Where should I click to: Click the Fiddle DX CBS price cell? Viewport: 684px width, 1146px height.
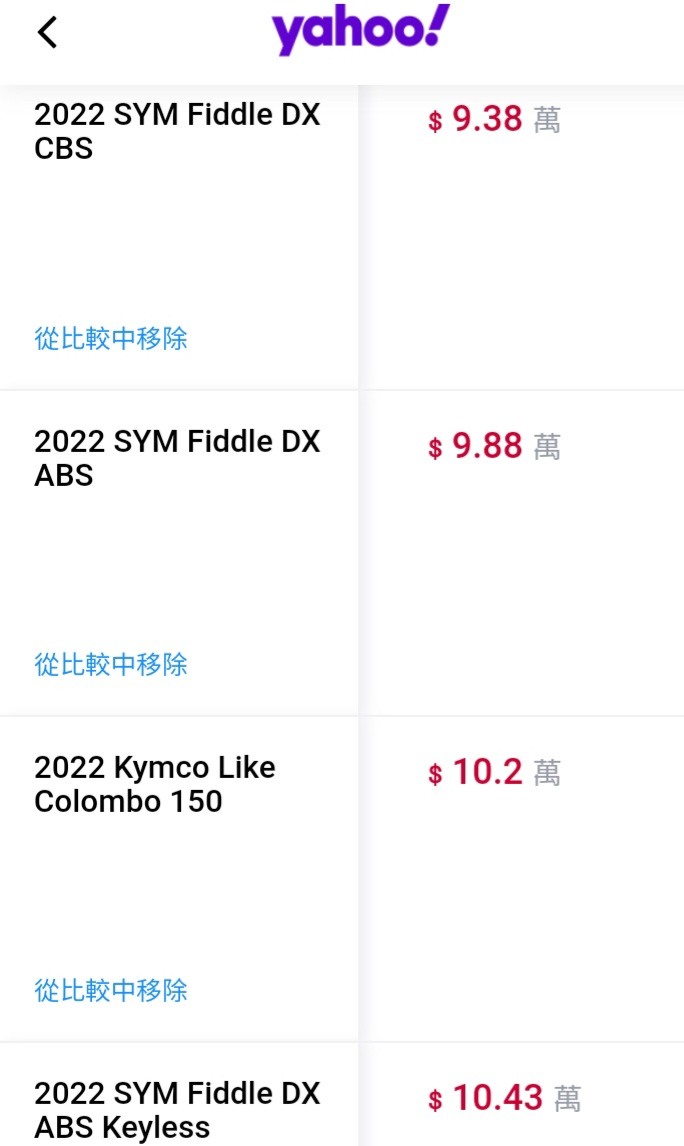[x=522, y=238]
